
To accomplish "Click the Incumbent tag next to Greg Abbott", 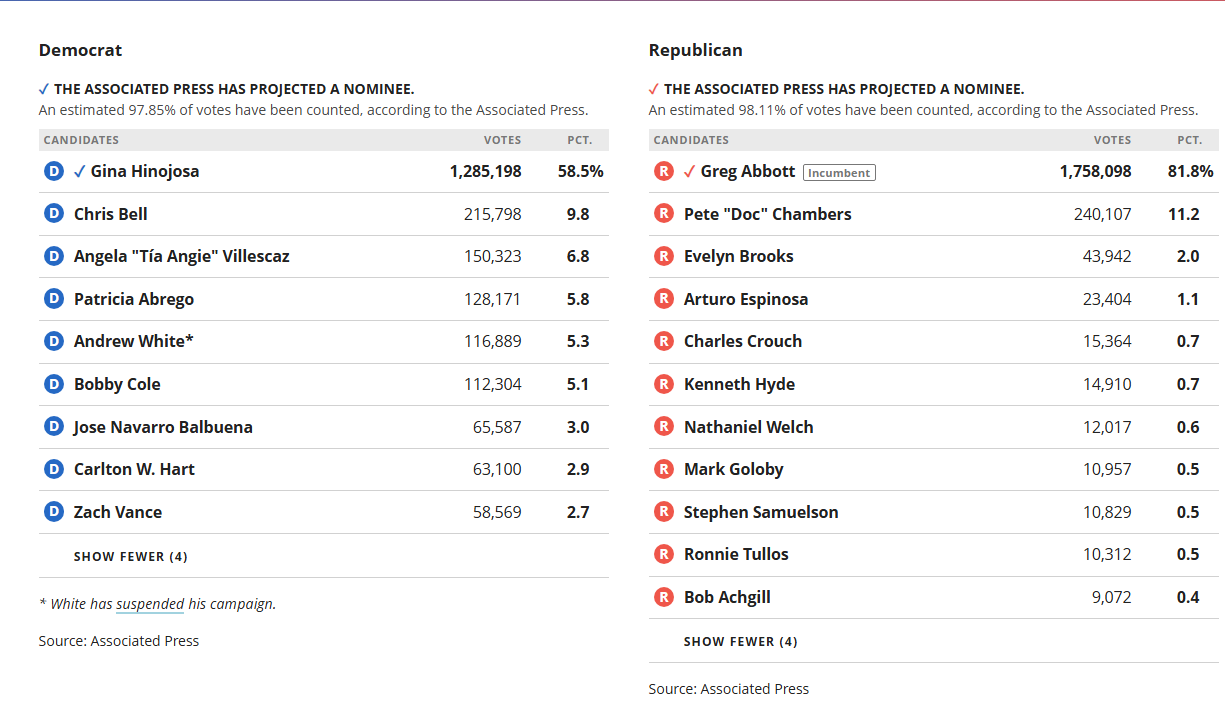I will point(839,173).
